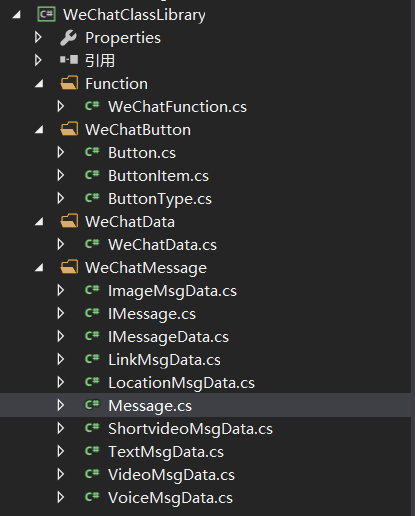Expand the LocationMsgData.cs node
Image resolution: width=415 pixels, height=516 pixels.
(x=61, y=382)
